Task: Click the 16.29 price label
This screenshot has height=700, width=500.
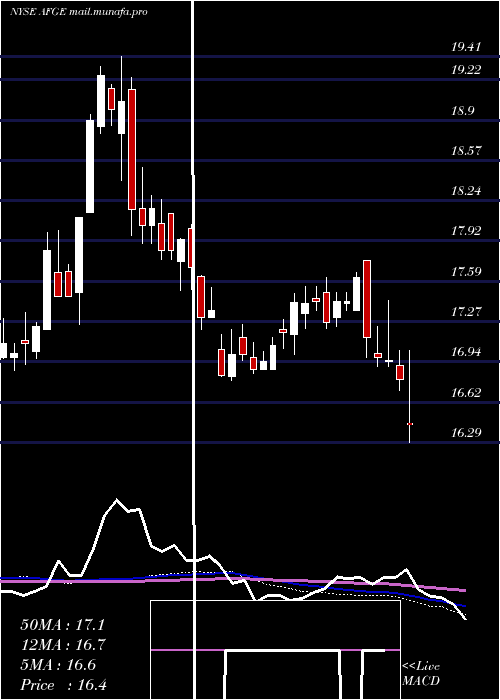Action: (x=466, y=432)
